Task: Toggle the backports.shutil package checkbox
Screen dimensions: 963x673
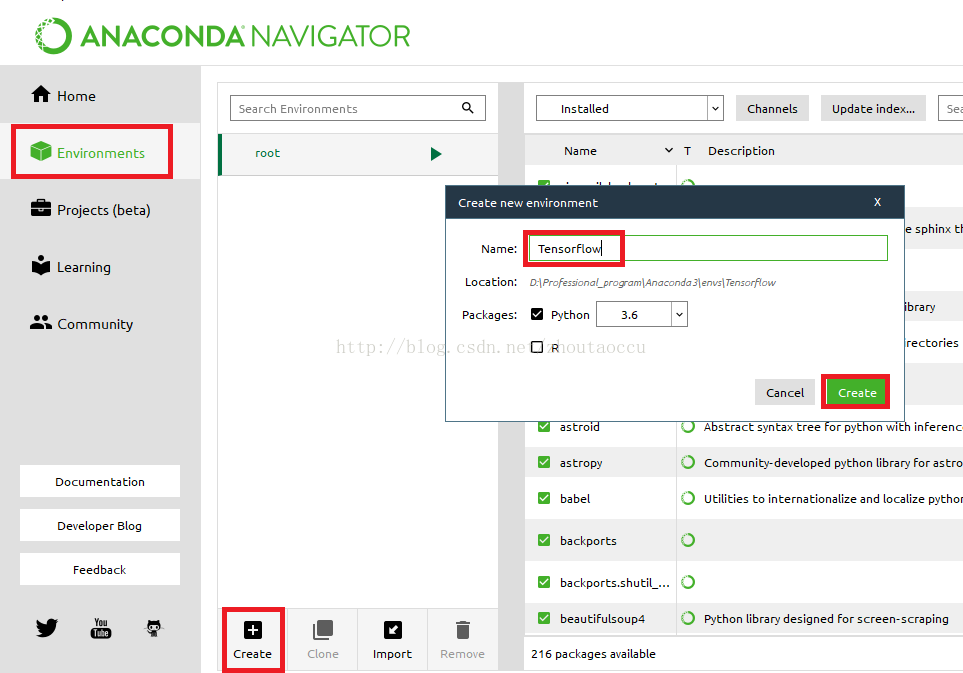Action: tap(544, 582)
